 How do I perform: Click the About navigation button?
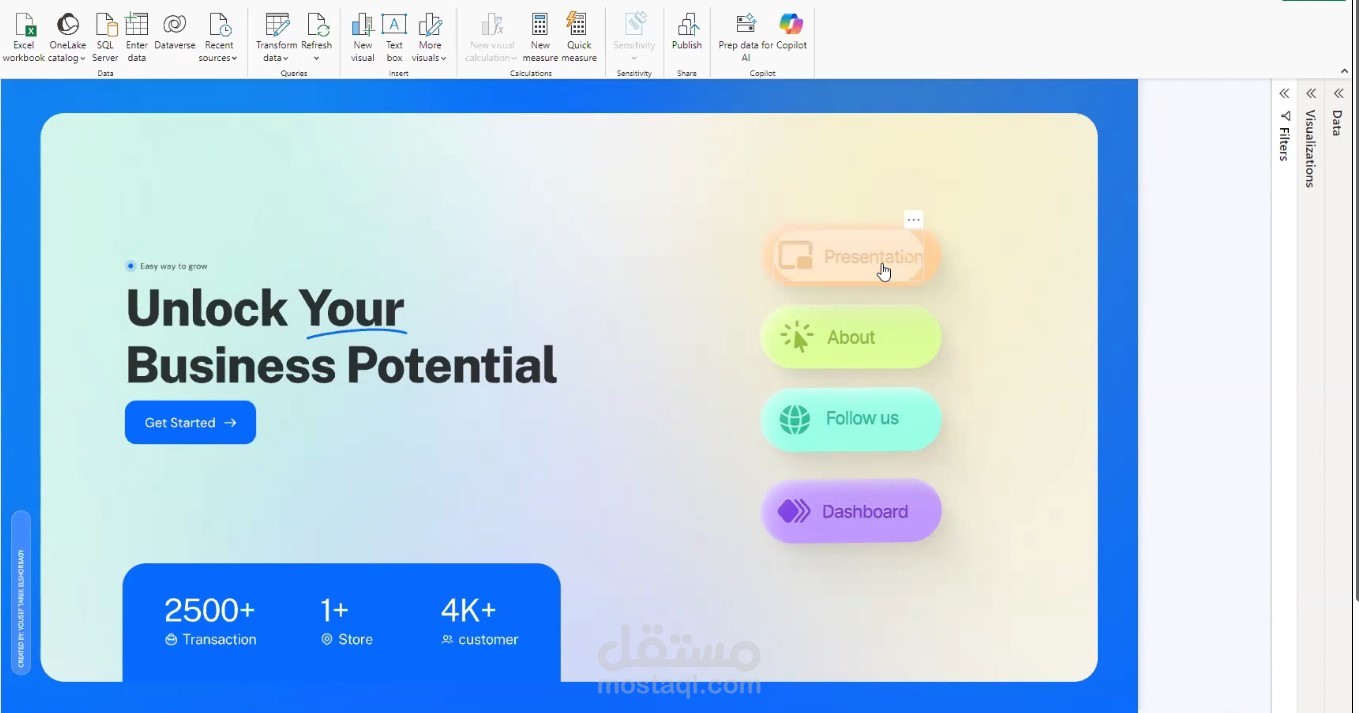851,337
